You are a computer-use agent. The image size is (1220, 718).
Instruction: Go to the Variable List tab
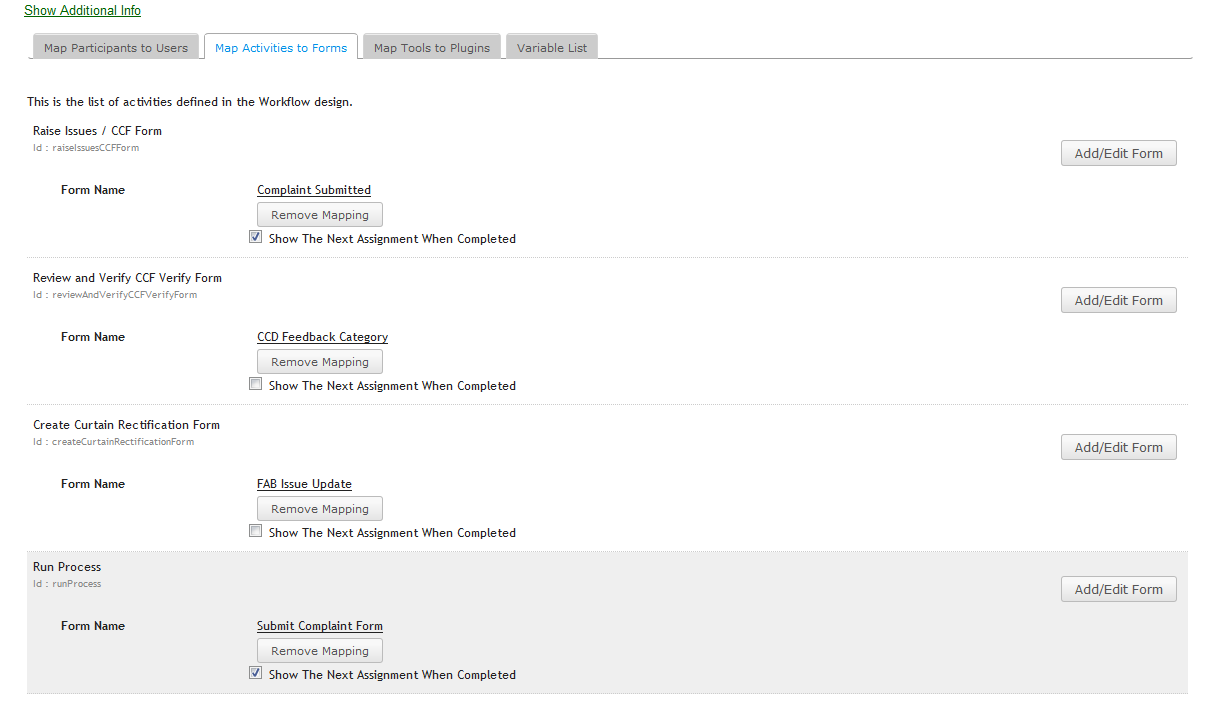coord(552,47)
